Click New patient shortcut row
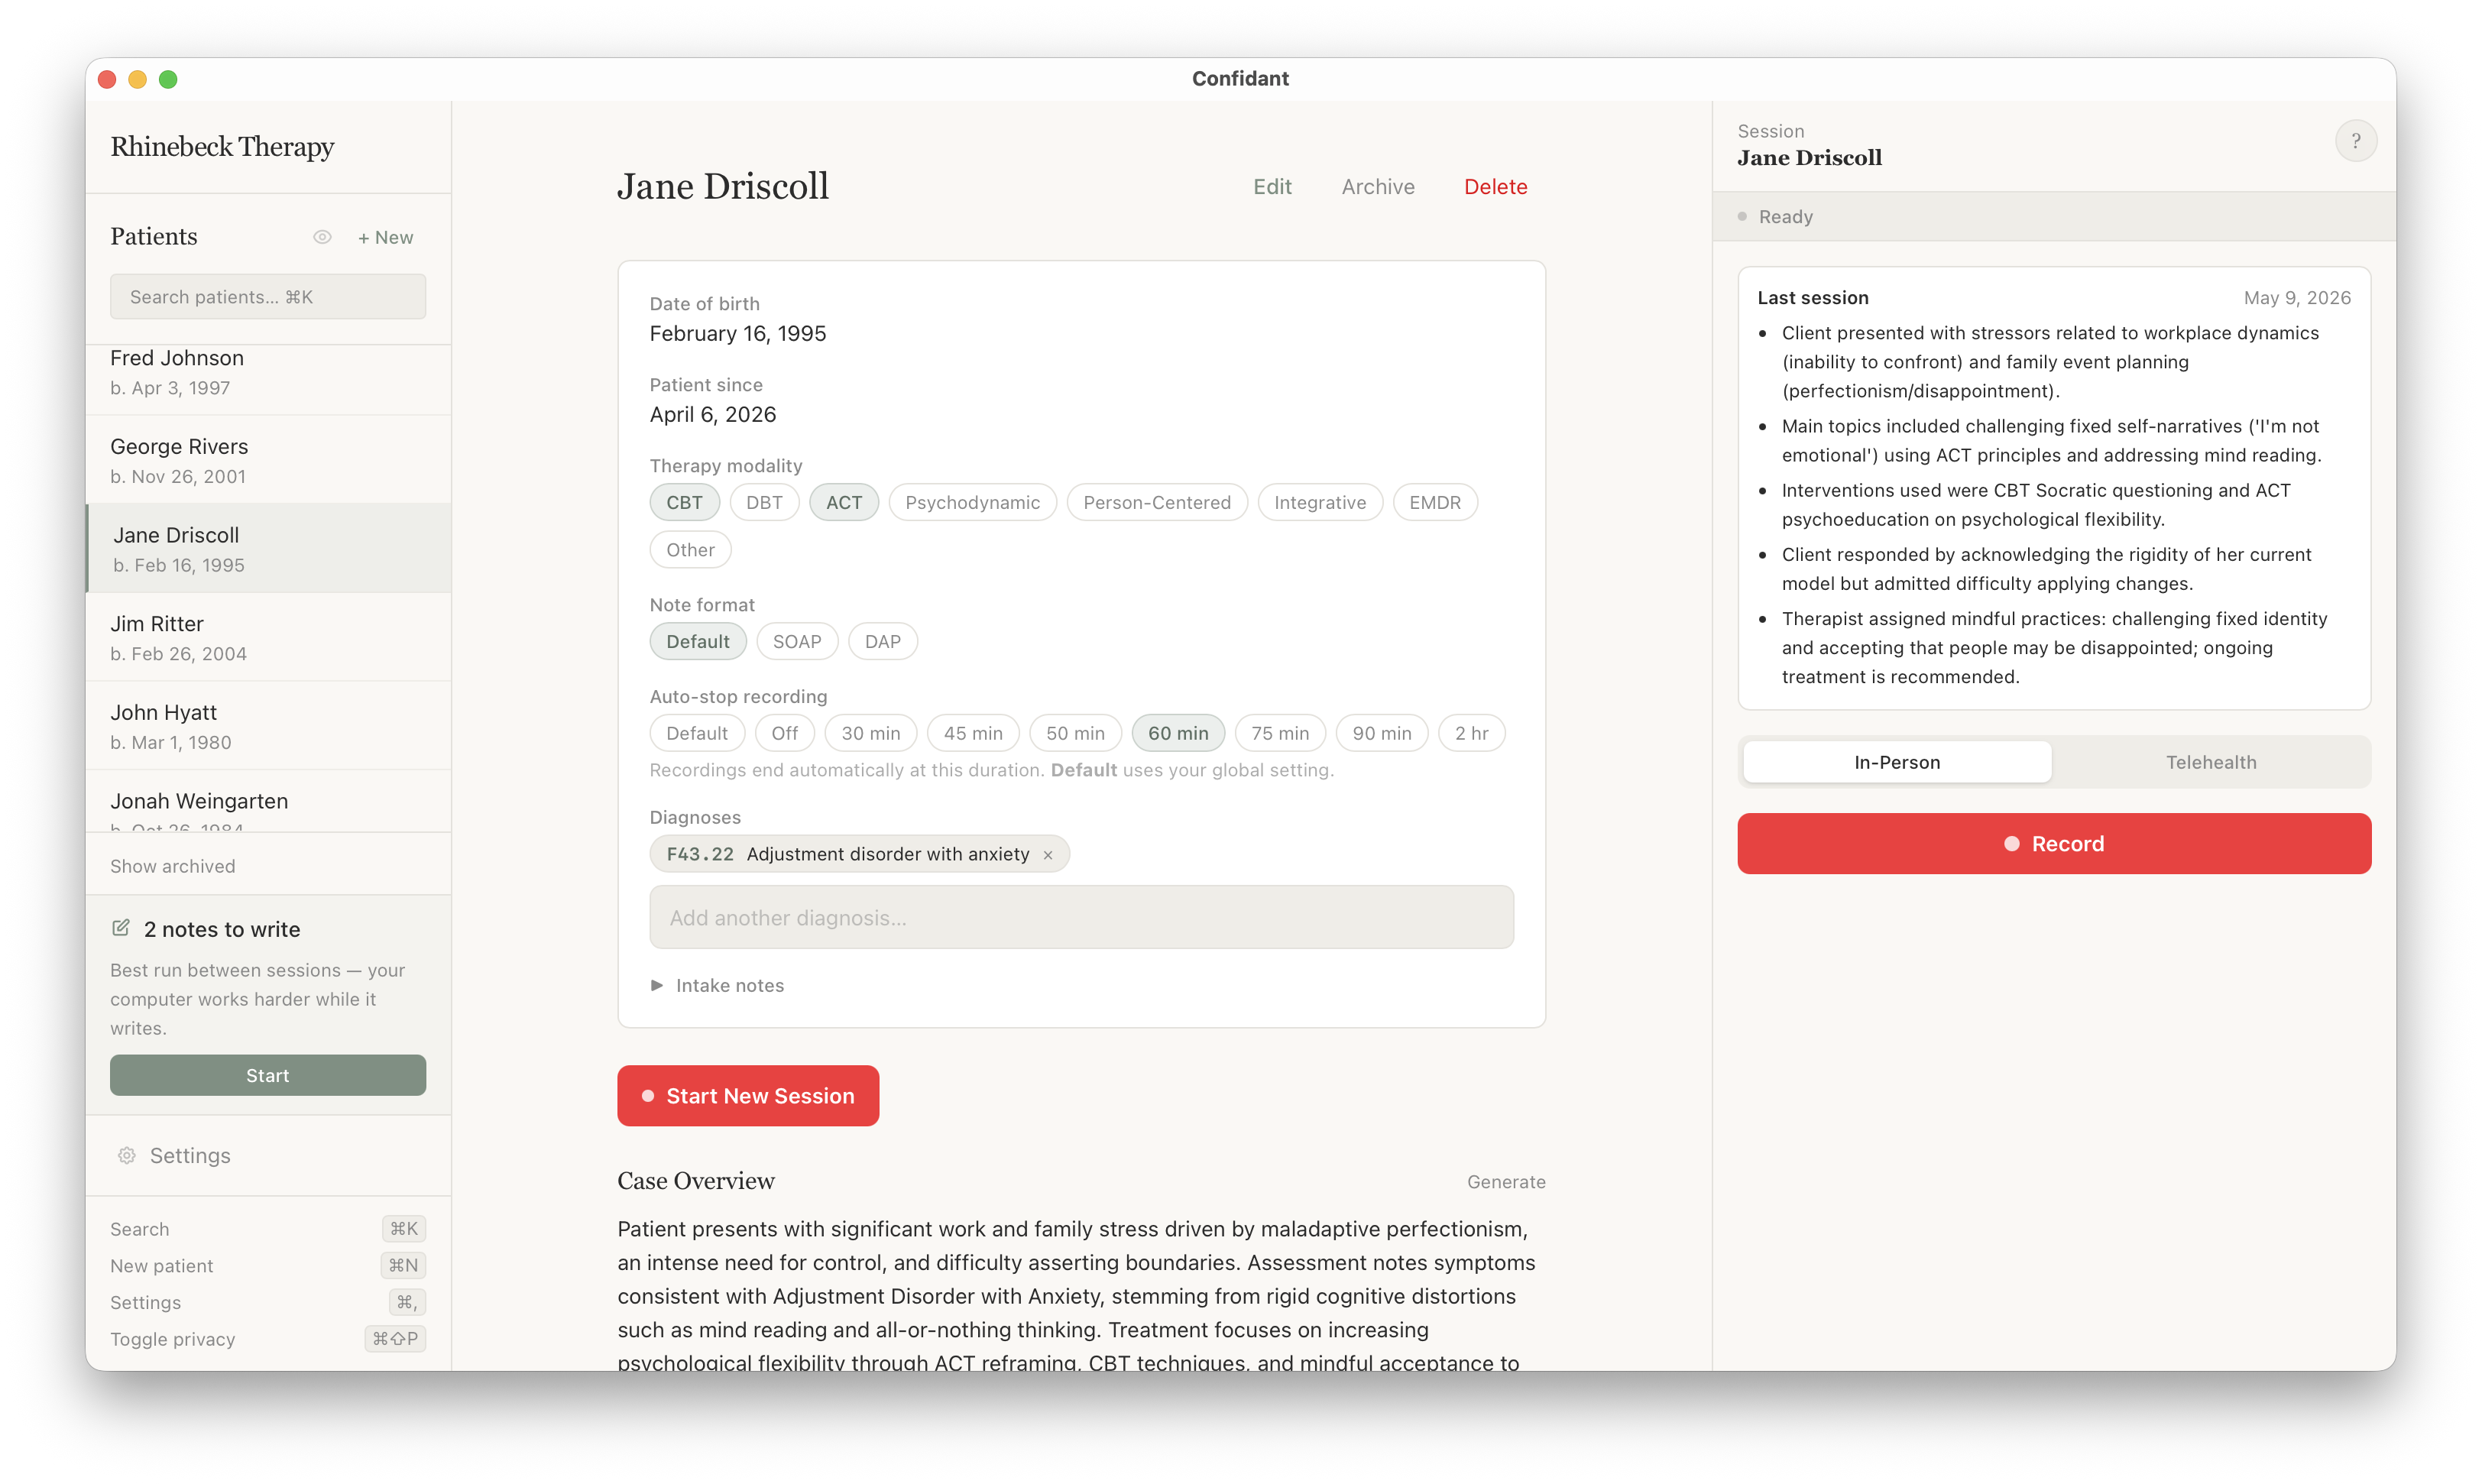The image size is (2482, 1484). coord(268,1265)
